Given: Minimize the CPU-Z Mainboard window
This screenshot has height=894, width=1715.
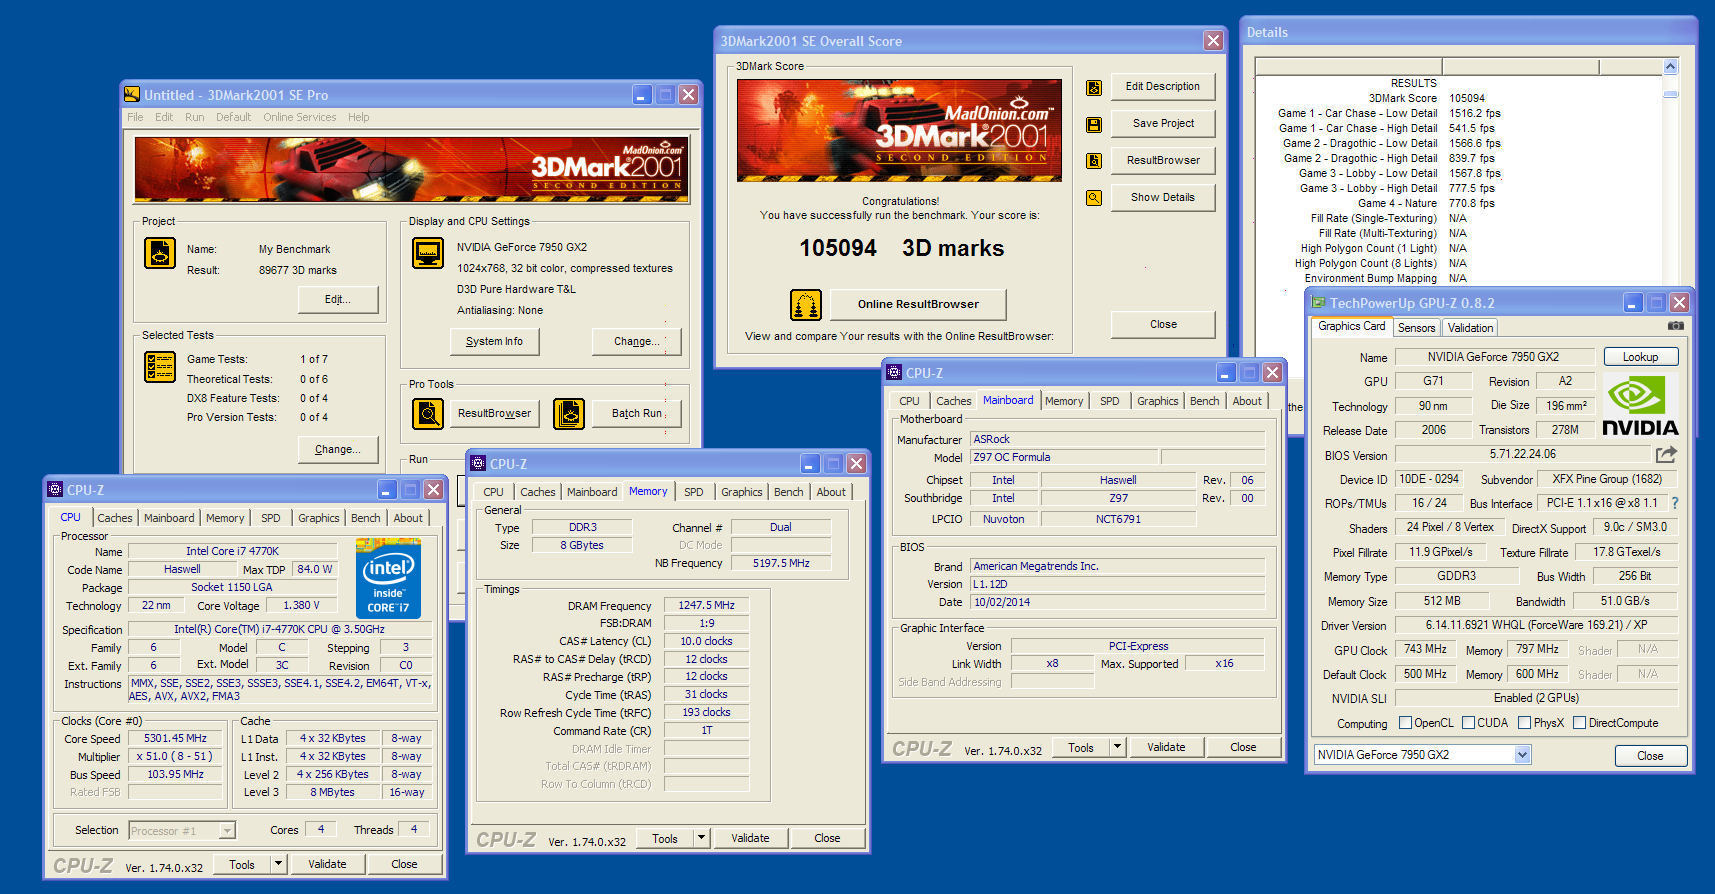Looking at the screenshot, I should [x=1226, y=372].
